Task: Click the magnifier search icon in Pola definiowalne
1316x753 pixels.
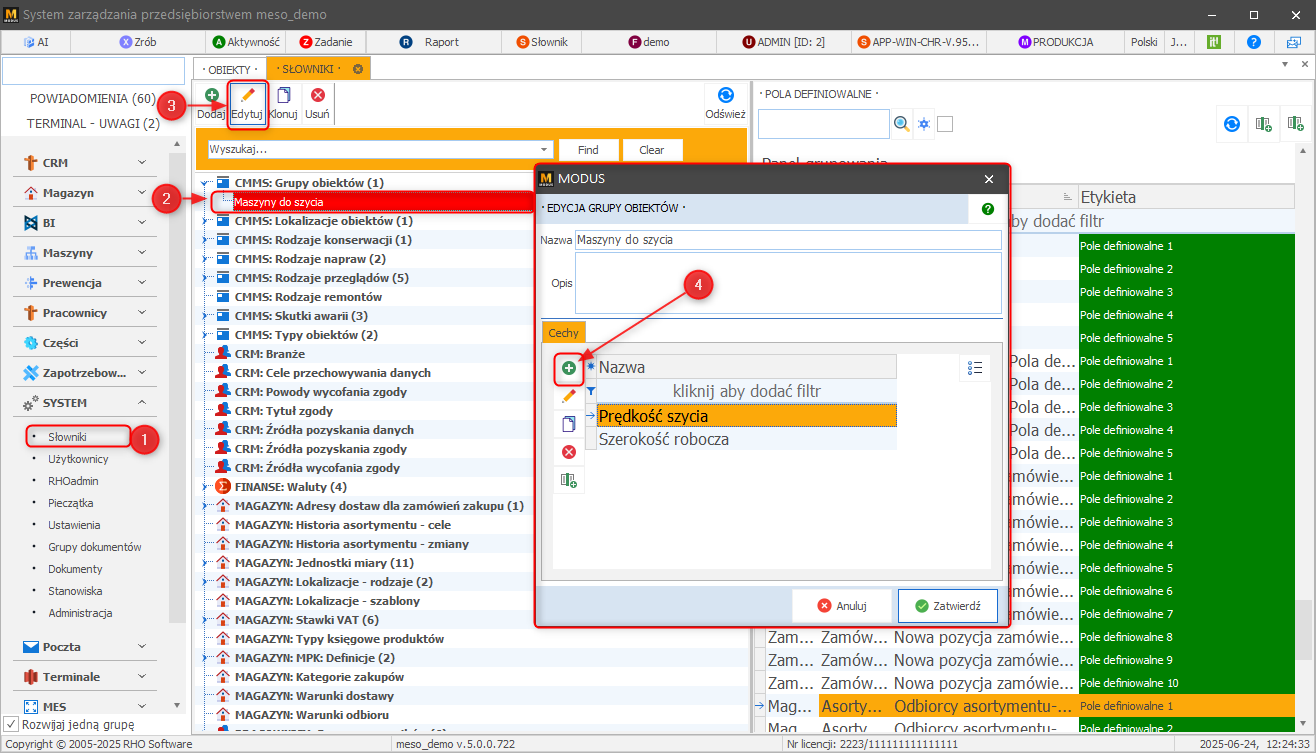Action: 902,124
